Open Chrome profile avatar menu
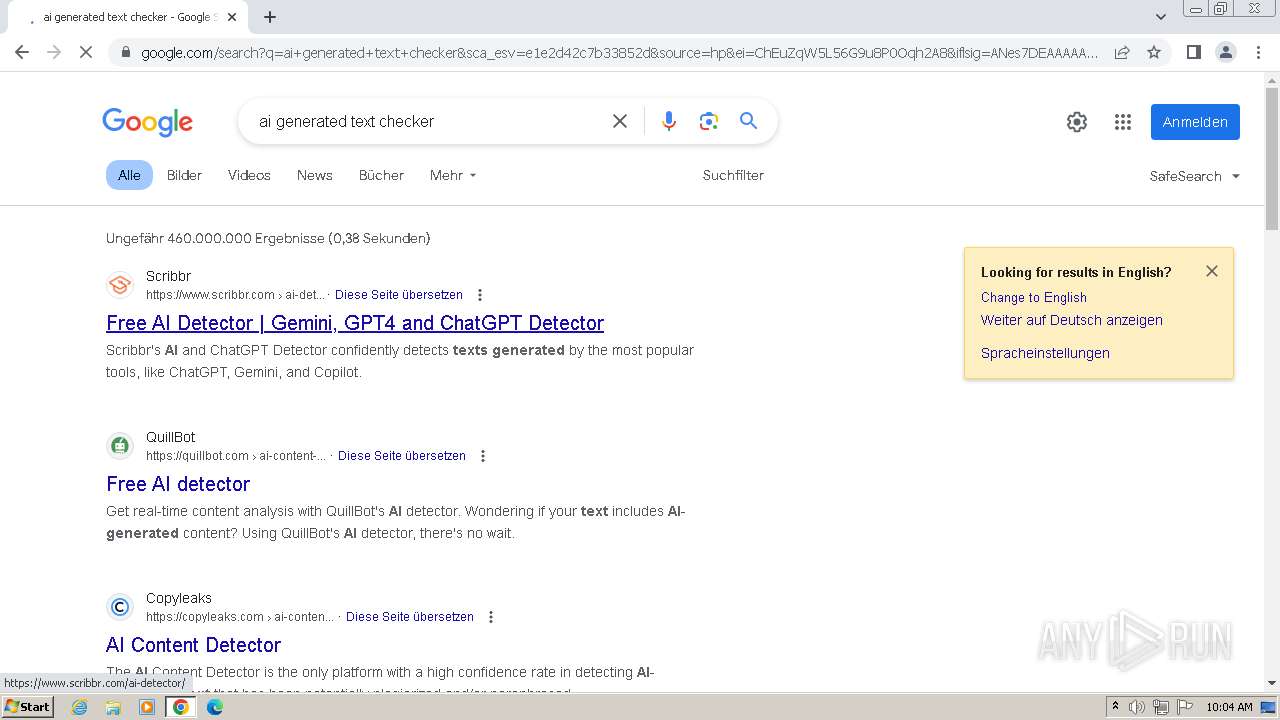The image size is (1280, 720). tap(1225, 52)
